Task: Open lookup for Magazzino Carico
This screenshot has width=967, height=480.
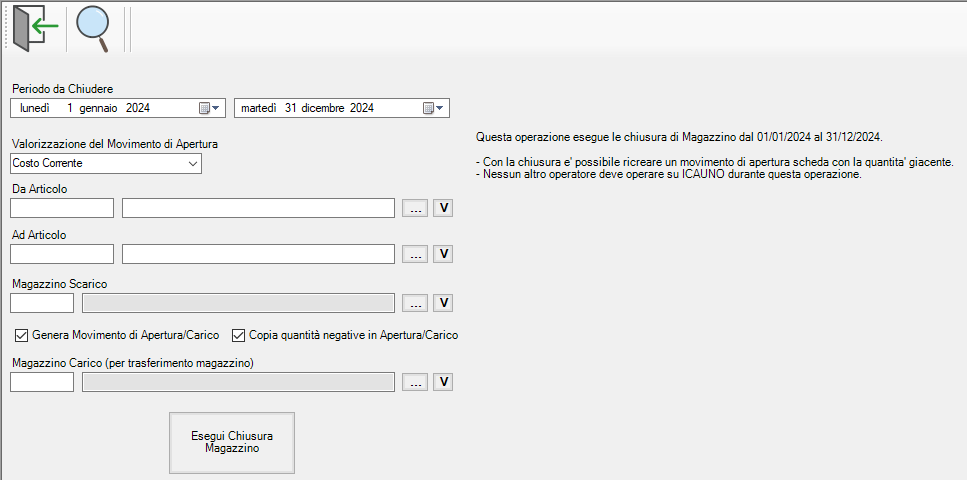Action: click(x=415, y=382)
